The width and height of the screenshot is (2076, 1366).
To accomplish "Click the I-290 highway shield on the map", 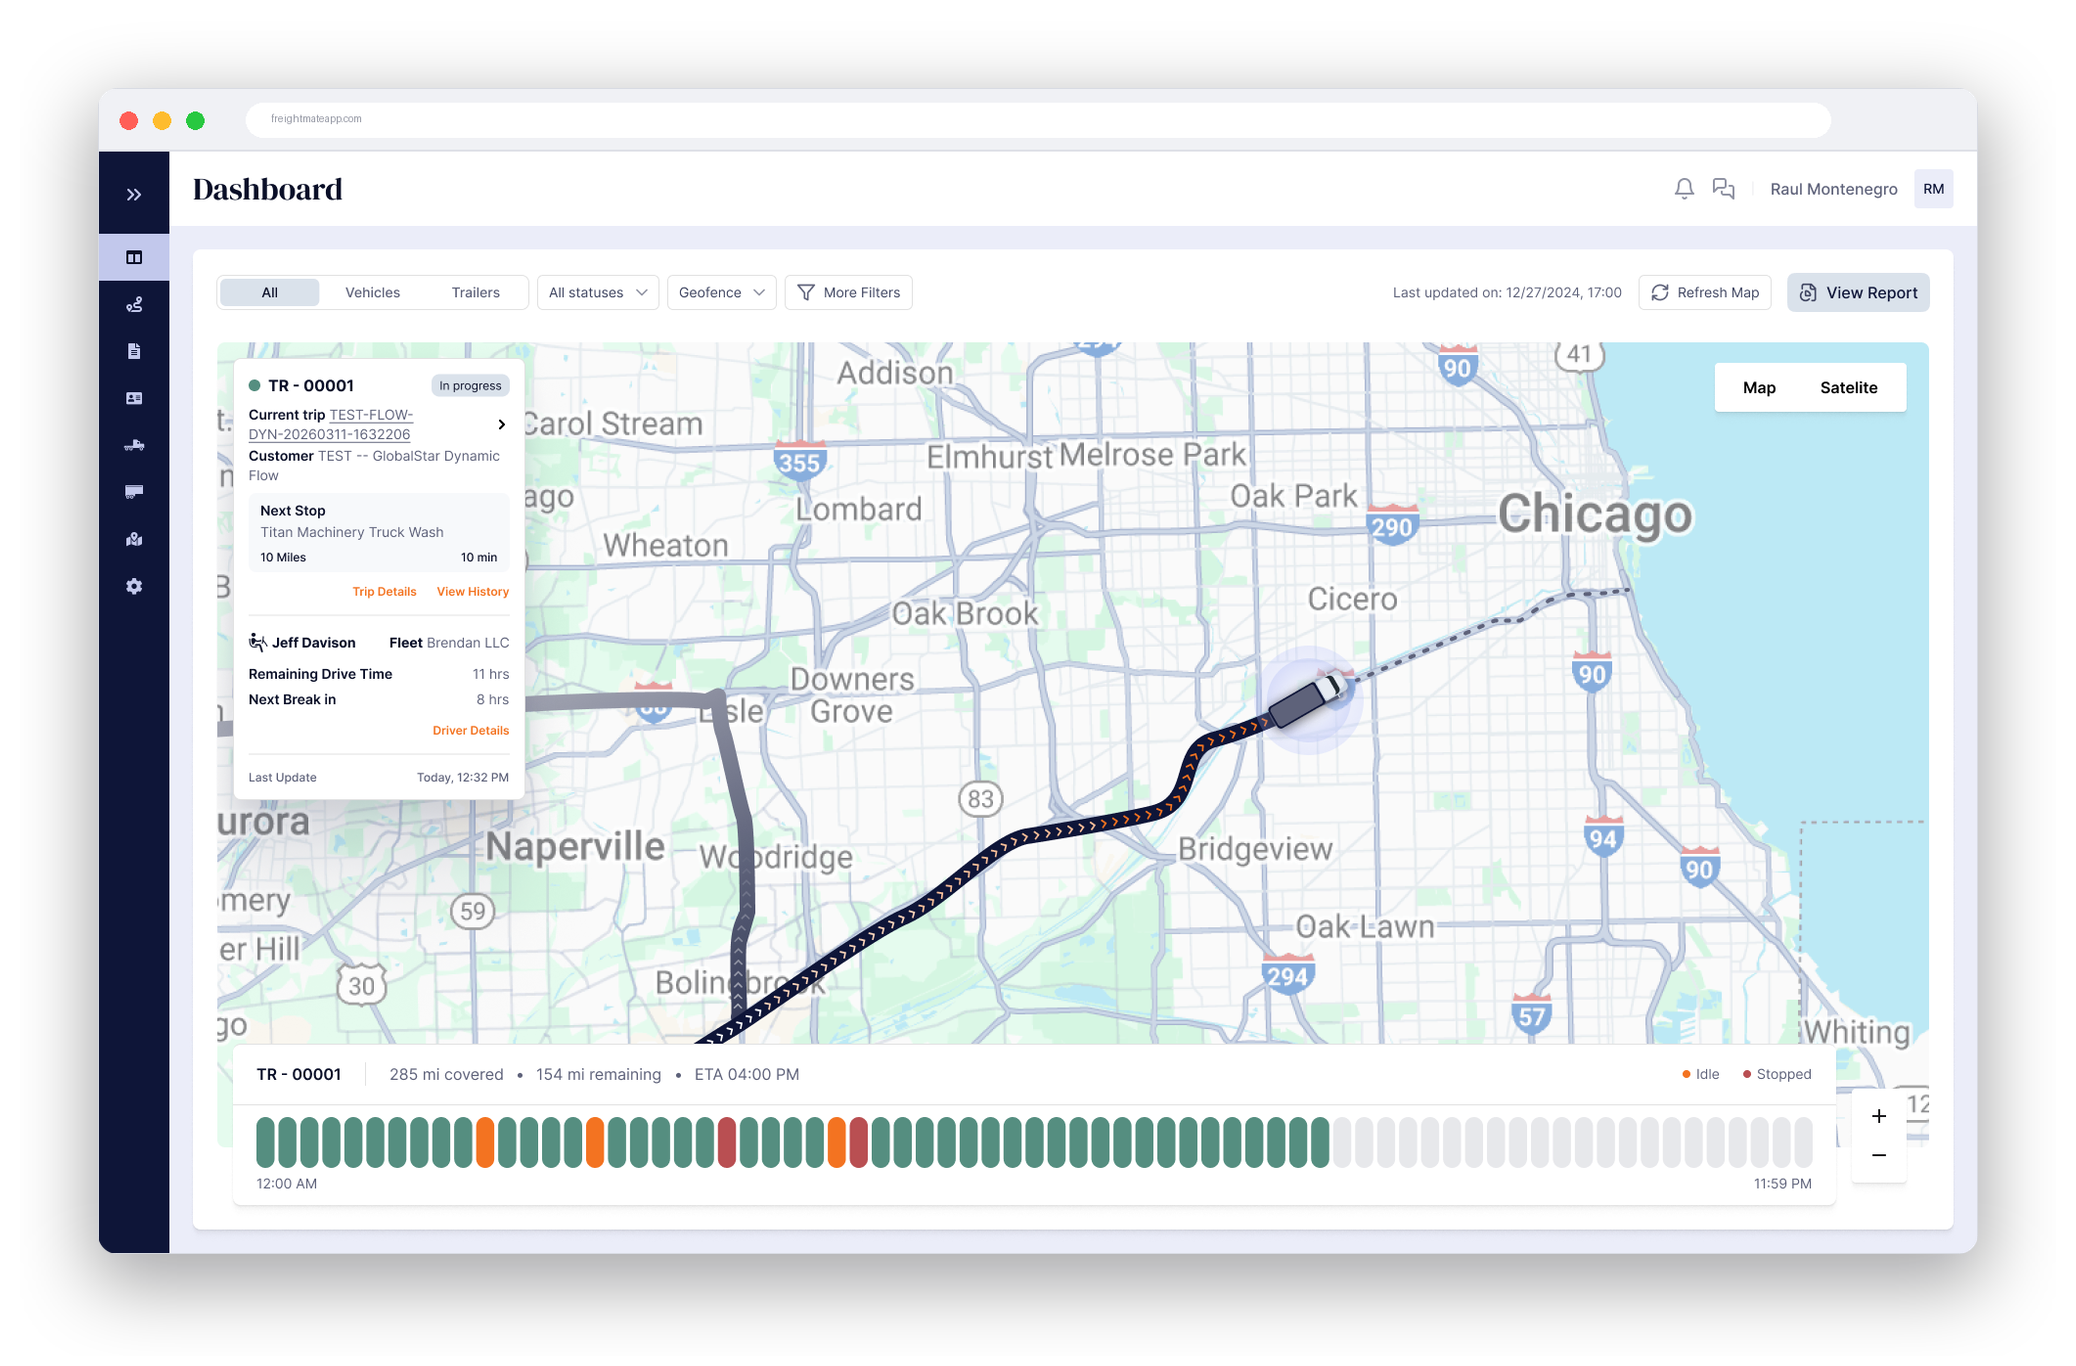I will 1392,525.
